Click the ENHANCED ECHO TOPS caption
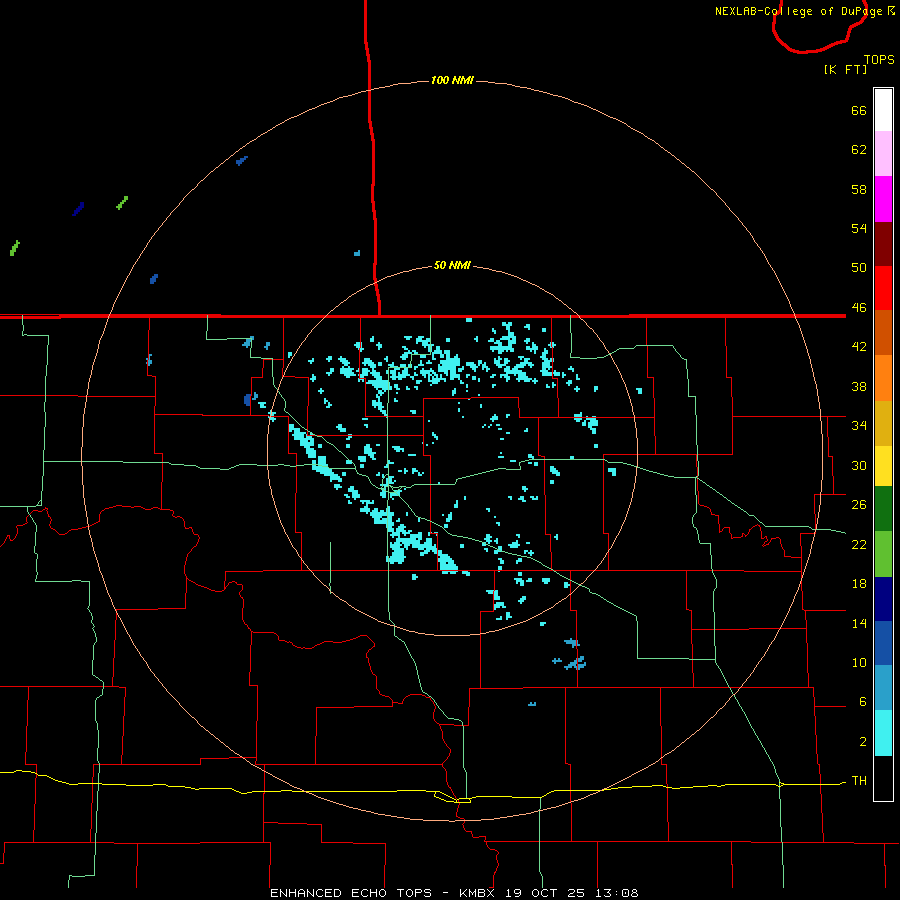Image resolution: width=900 pixels, height=900 pixels. point(351,893)
